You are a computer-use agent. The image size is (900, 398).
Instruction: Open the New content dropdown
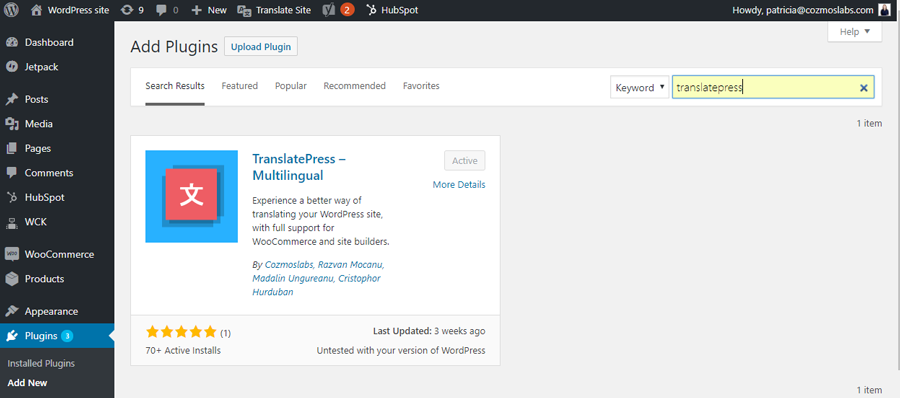209,10
